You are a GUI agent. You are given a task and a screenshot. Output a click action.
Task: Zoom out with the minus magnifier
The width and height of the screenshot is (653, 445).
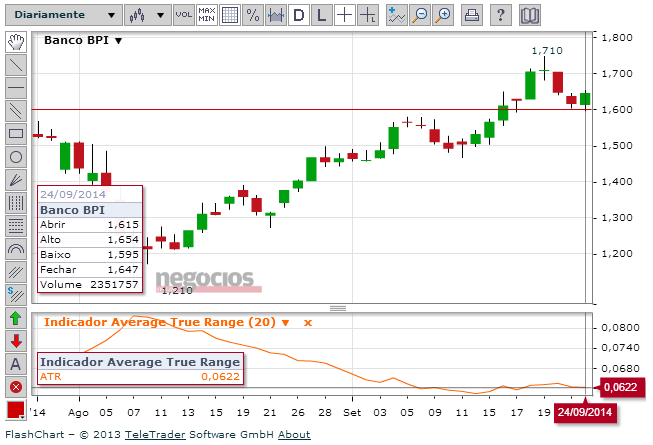420,15
